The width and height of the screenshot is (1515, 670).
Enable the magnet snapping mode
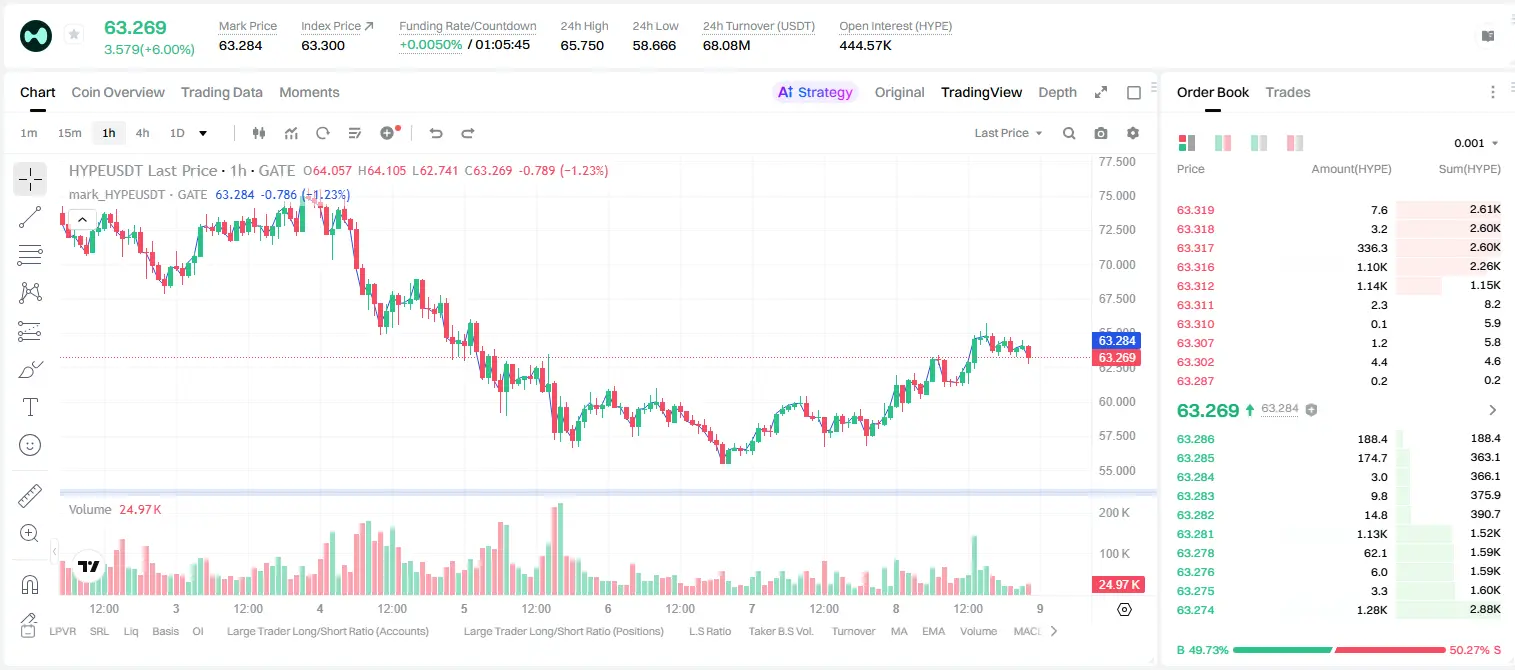(x=30, y=585)
